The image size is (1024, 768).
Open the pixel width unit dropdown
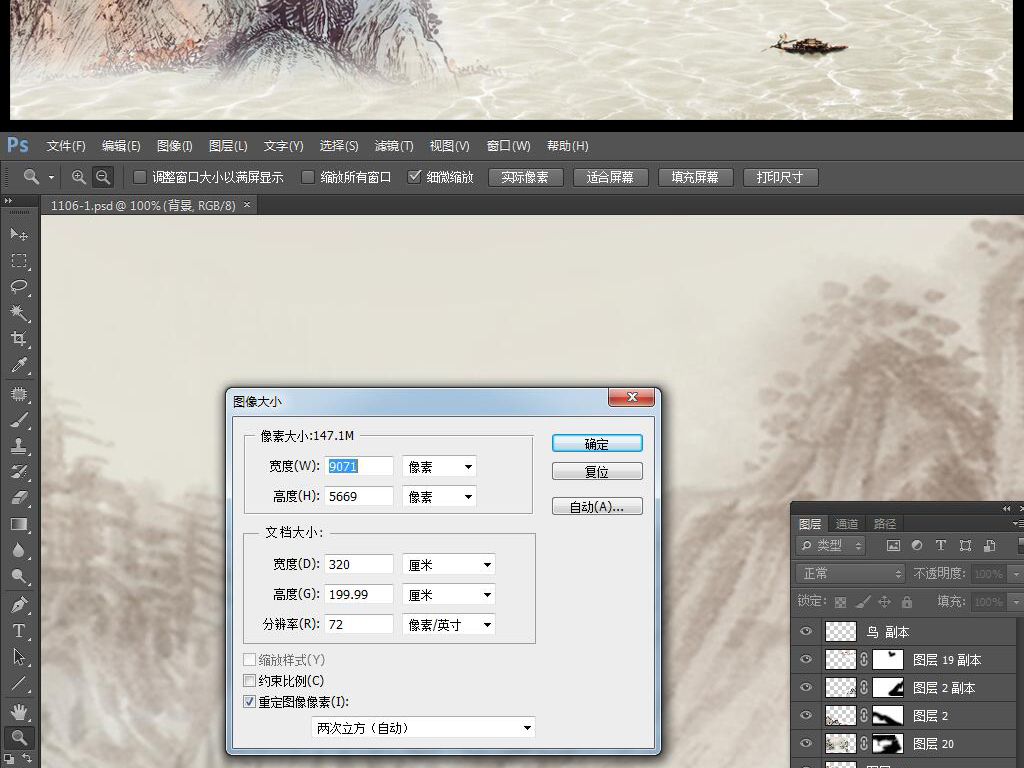pos(439,466)
